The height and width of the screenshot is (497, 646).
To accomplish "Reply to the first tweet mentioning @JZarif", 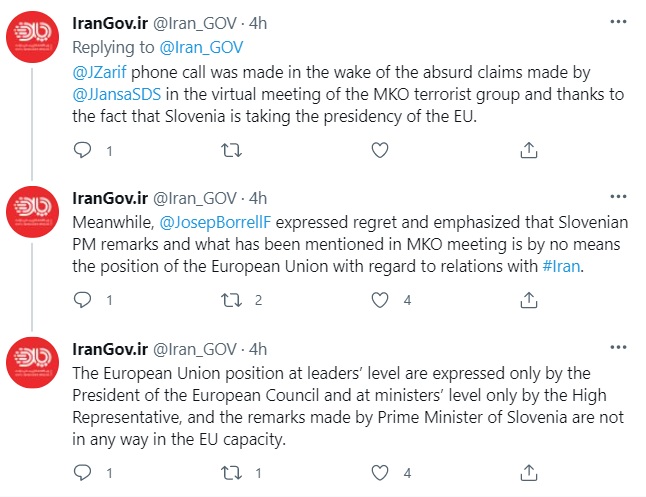I will tap(84, 151).
